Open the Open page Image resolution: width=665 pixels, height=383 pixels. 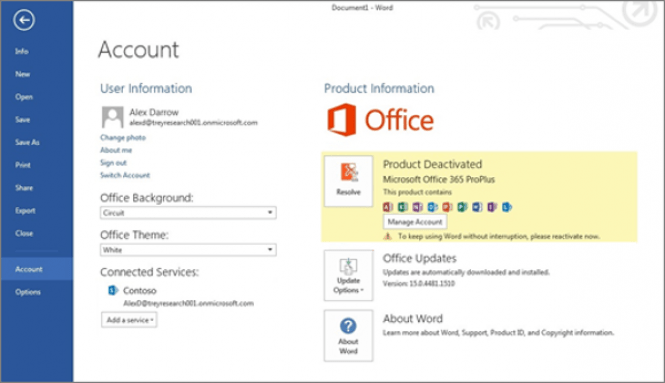point(24,97)
